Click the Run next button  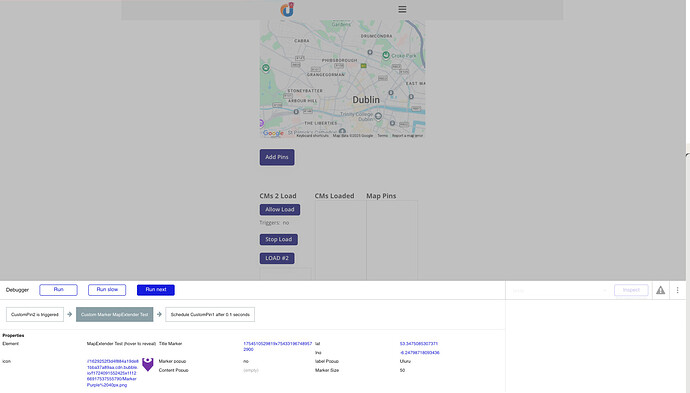[x=156, y=290]
